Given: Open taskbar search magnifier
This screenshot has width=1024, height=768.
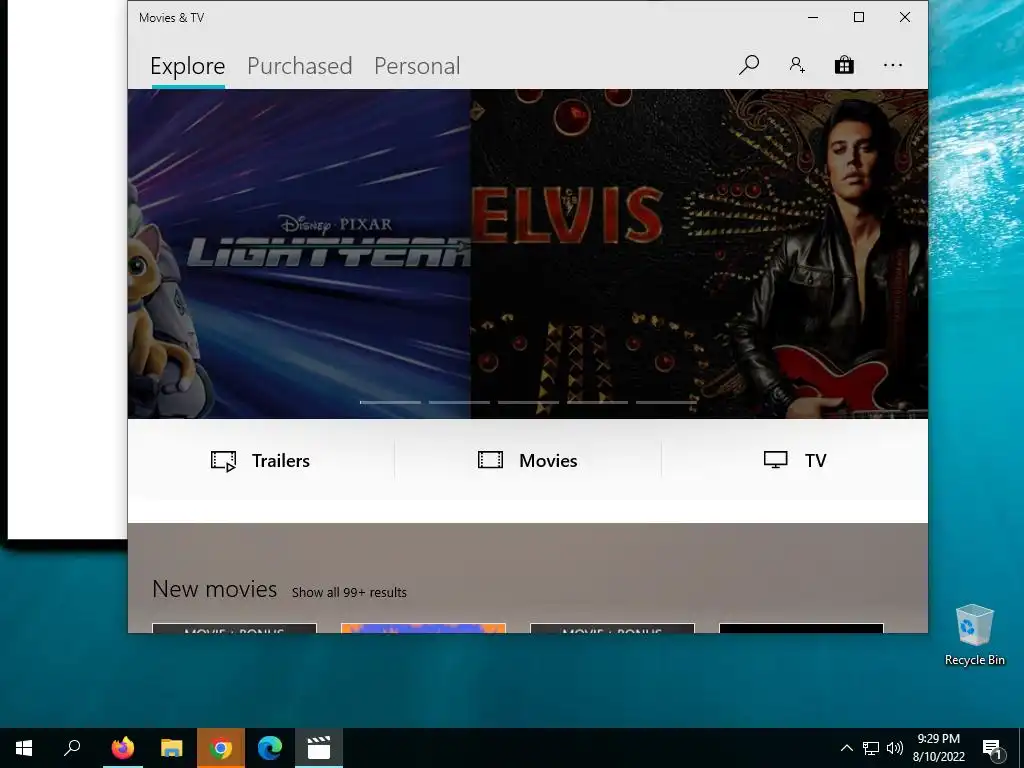Looking at the screenshot, I should point(72,748).
